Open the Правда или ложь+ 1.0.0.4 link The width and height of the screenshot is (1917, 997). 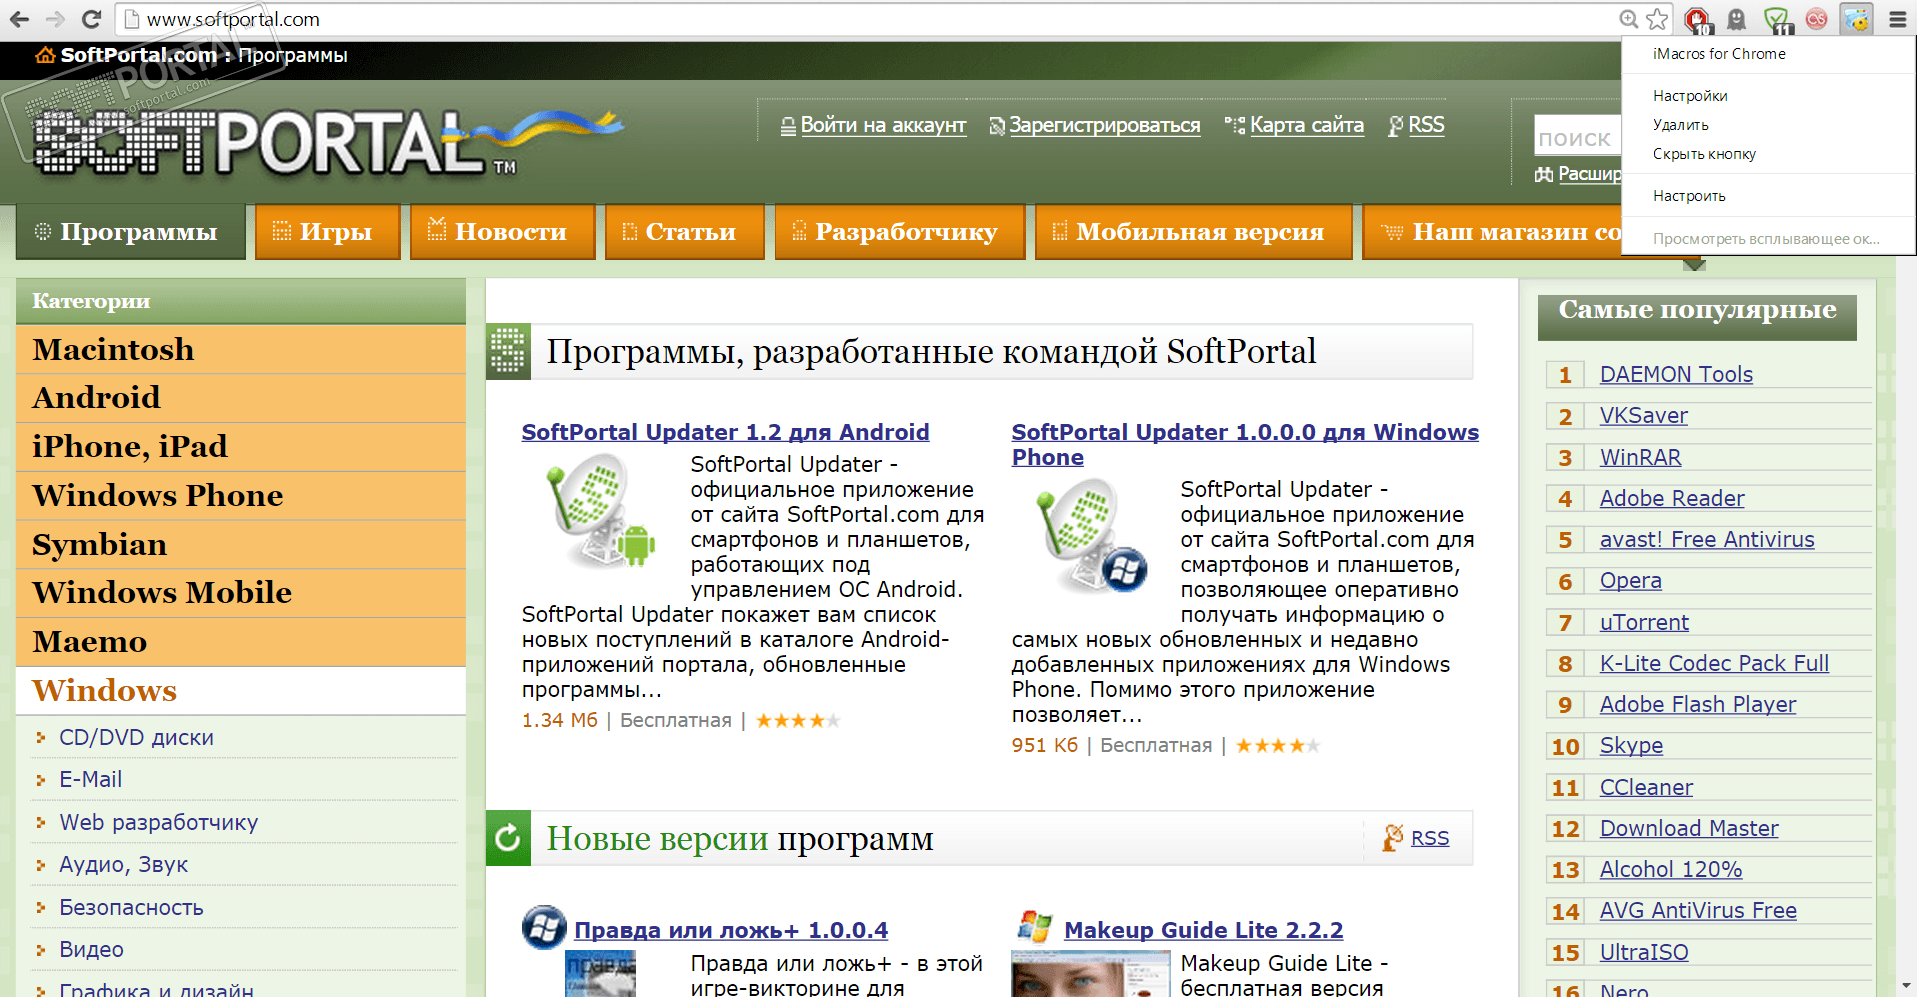pyautogui.click(x=731, y=930)
